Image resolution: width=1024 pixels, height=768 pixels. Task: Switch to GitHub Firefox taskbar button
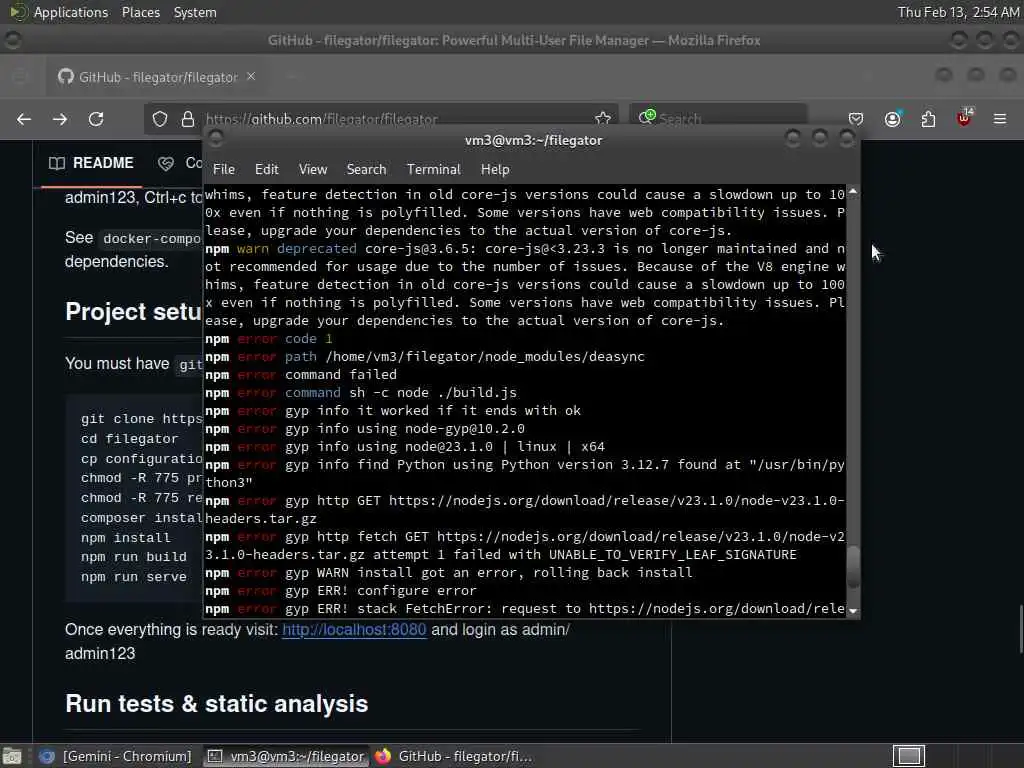click(x=454, y=756)
